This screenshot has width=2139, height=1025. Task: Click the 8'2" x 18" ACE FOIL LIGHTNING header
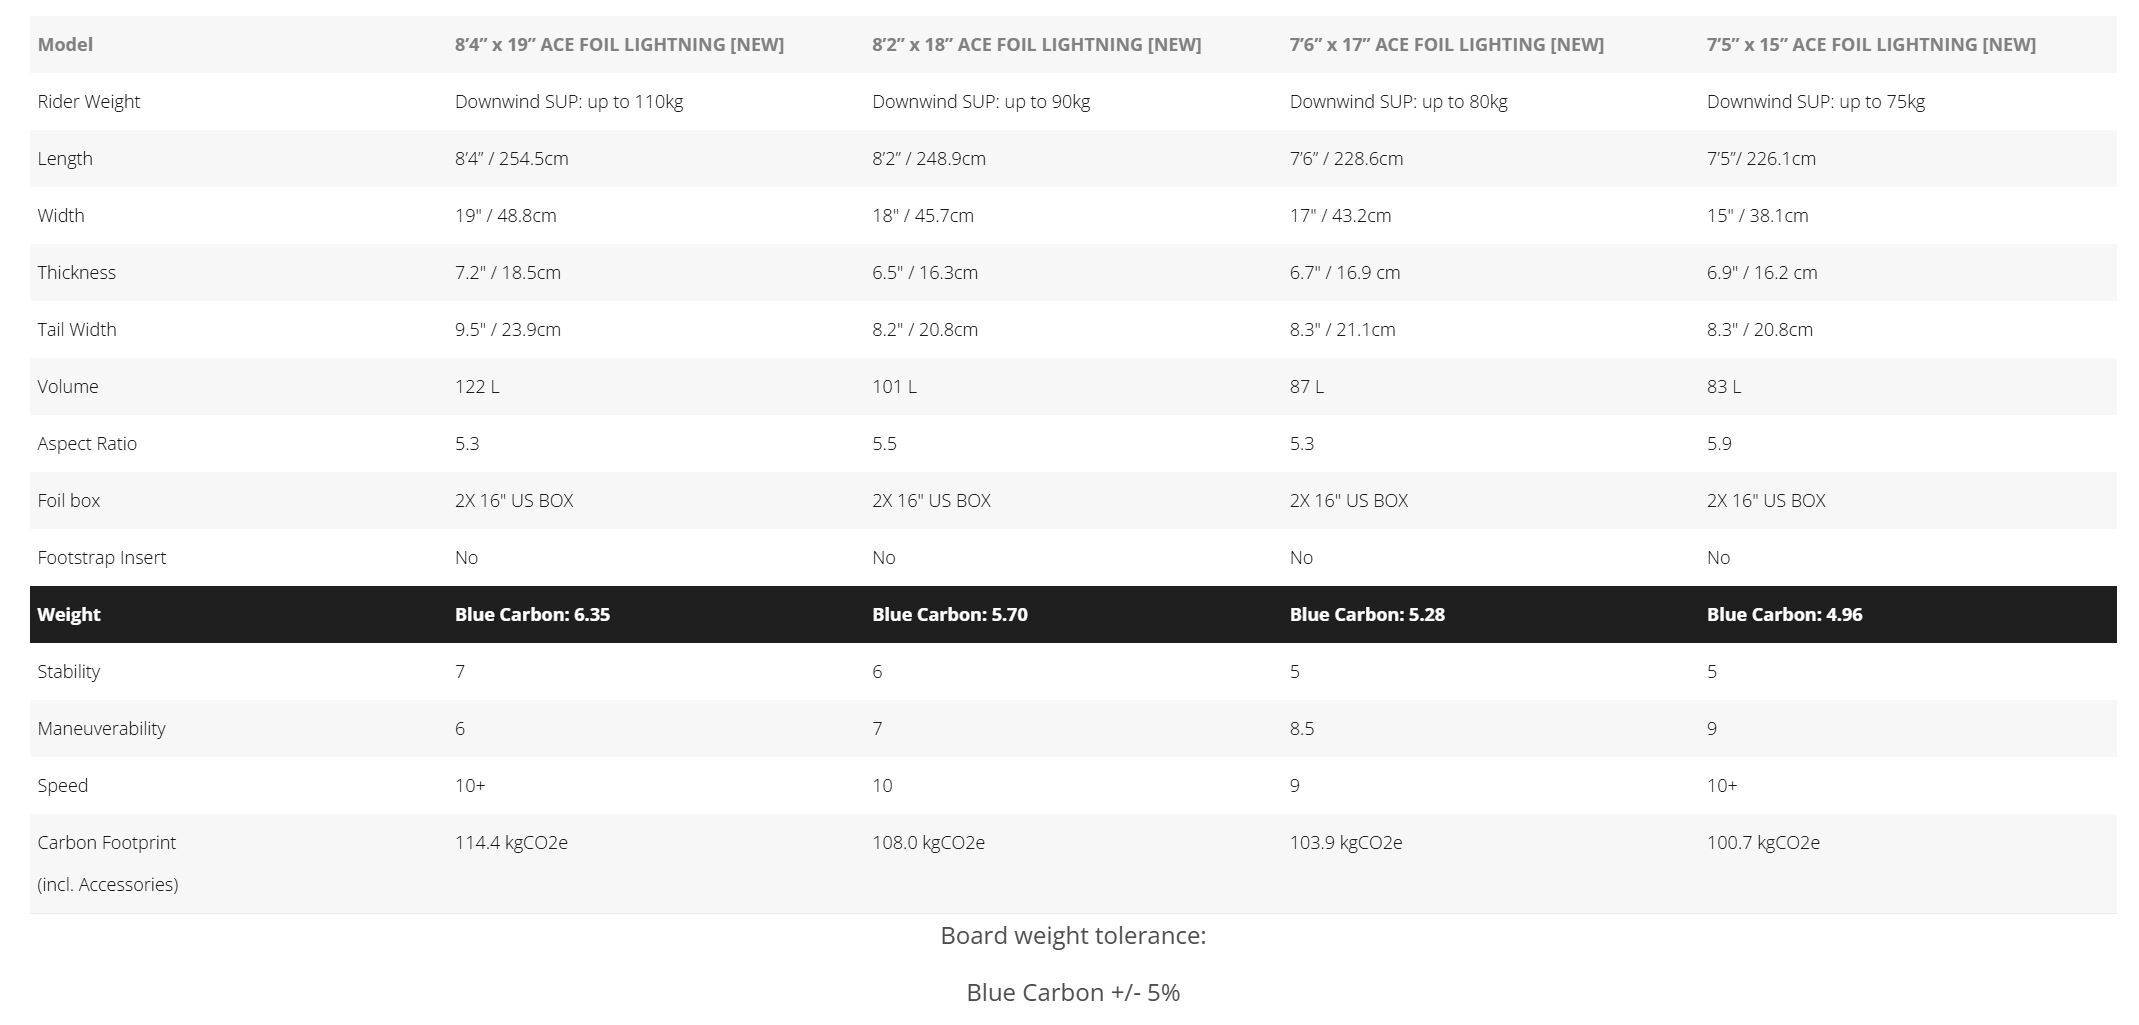(1036, 44)
